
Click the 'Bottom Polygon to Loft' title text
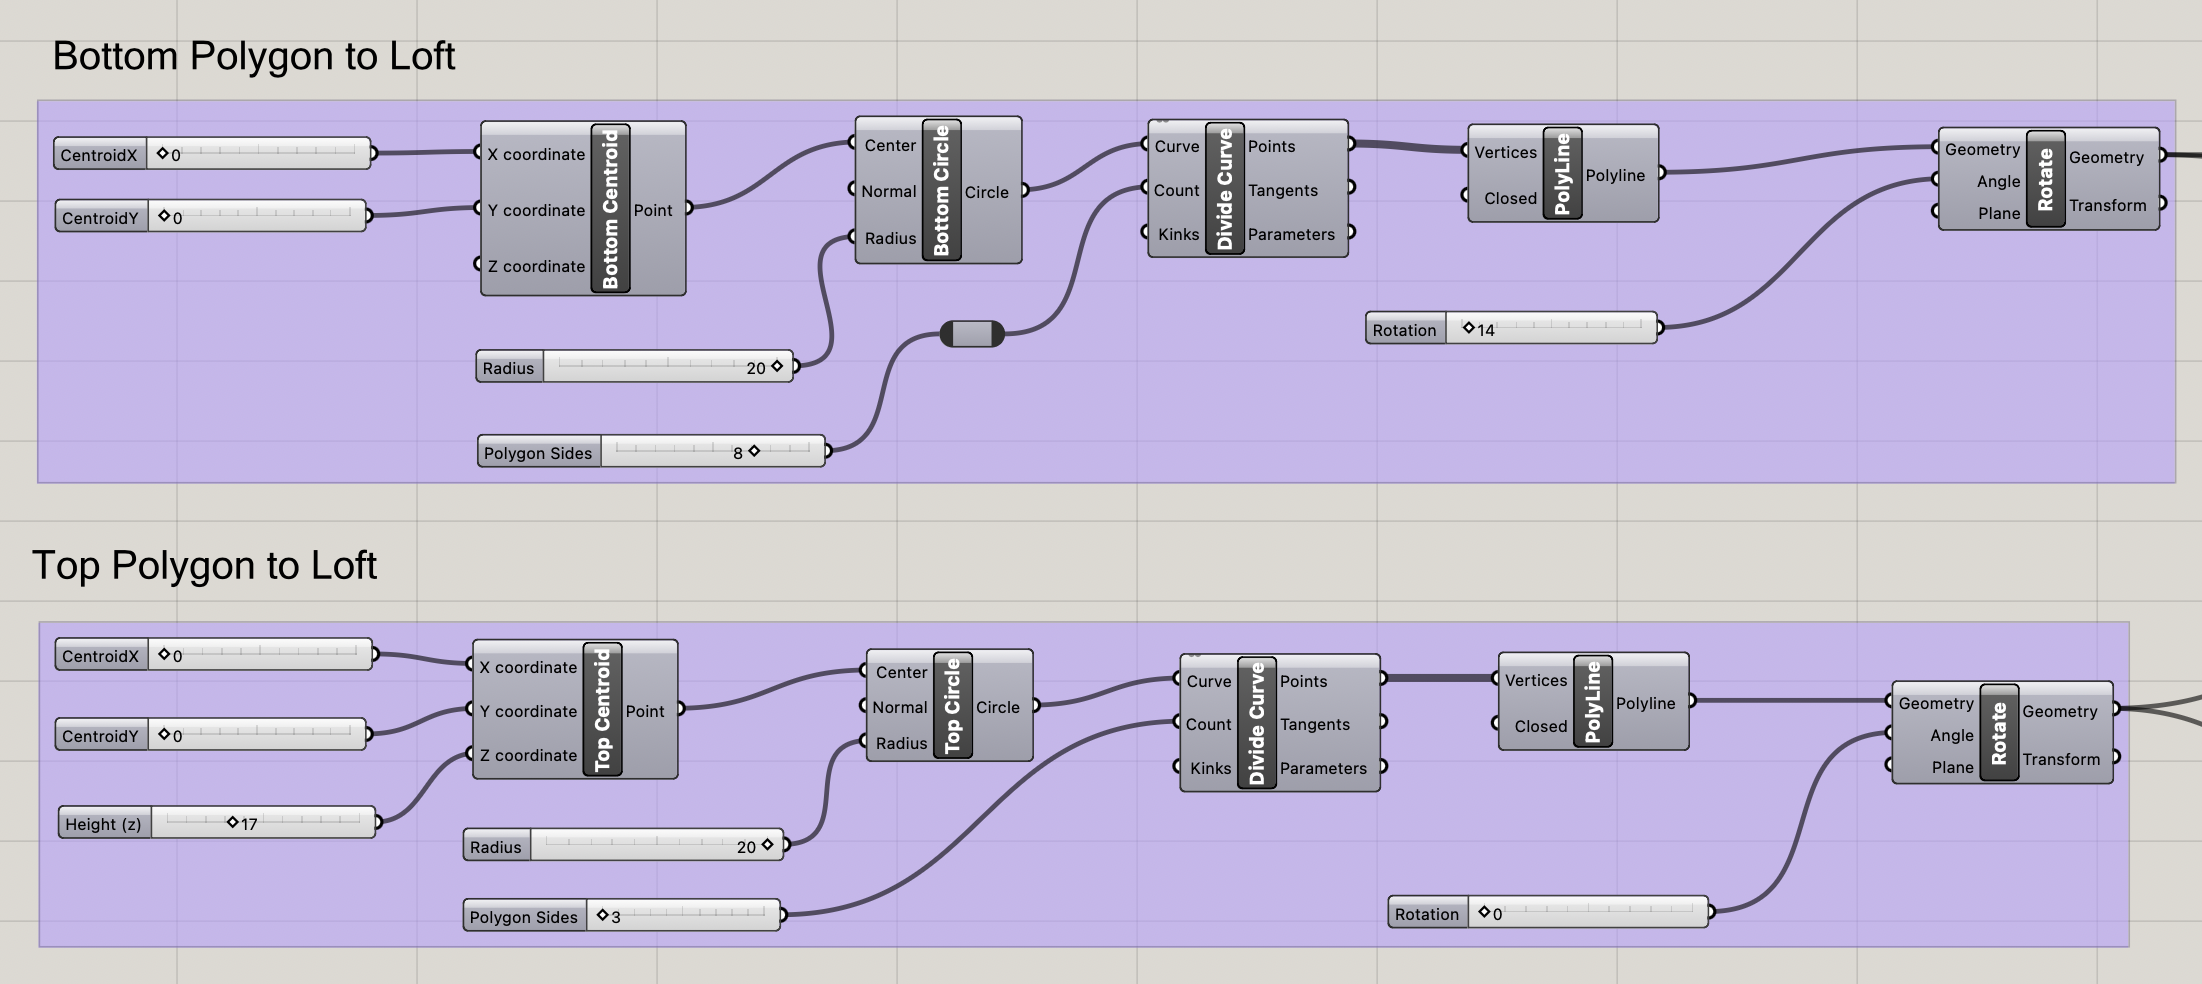(x=253, y=56)
